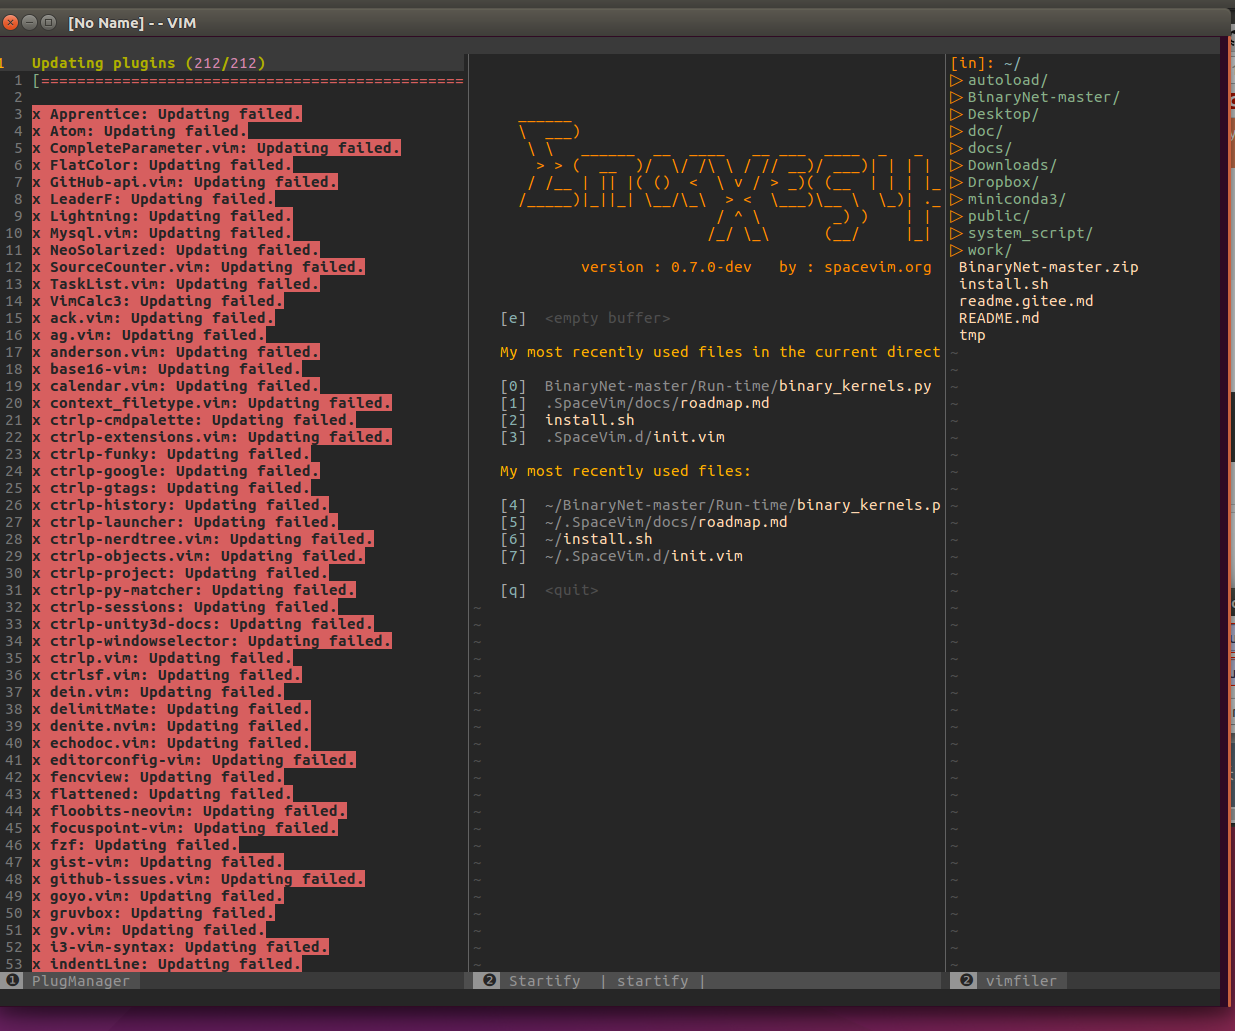Open Startify entry [6] ~/install.sh
1235x1031 pixels.
point(576,539)
